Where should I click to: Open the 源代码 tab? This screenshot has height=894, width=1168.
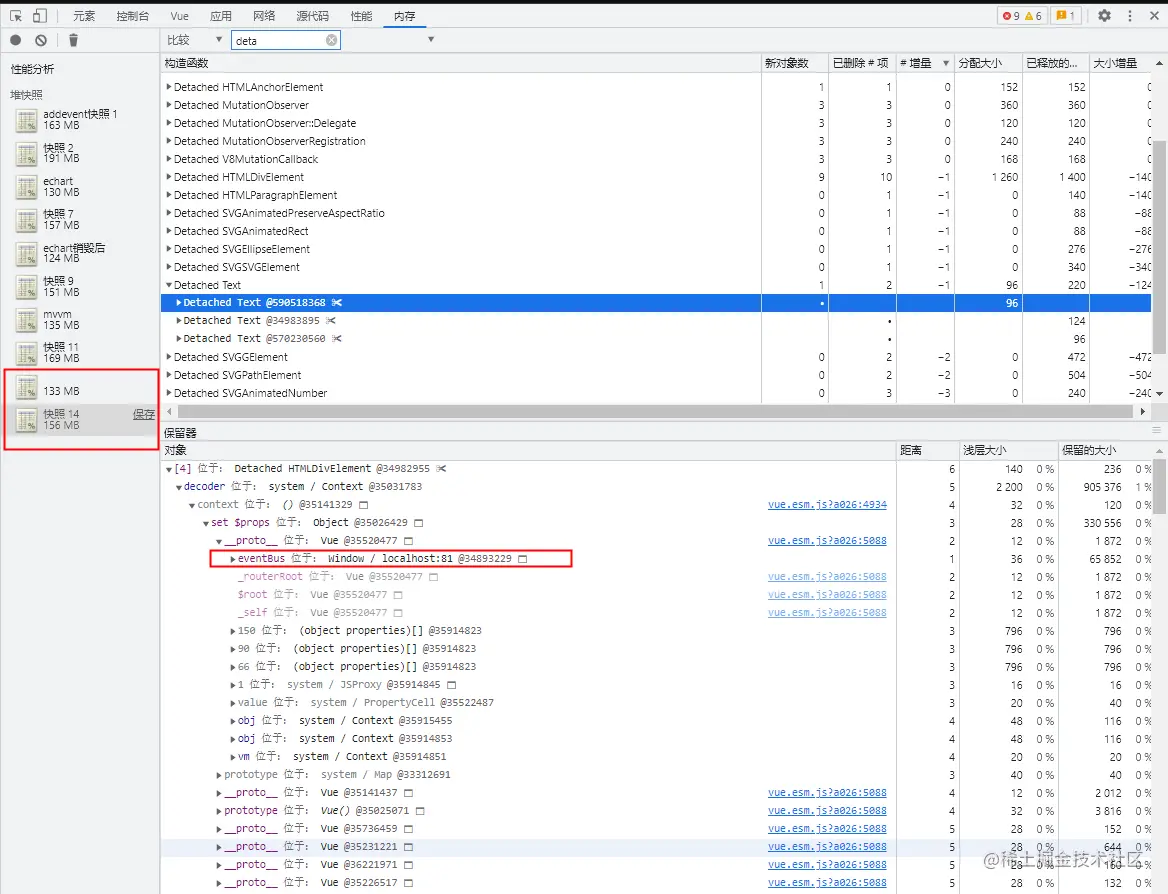click(x=312, y=16)
